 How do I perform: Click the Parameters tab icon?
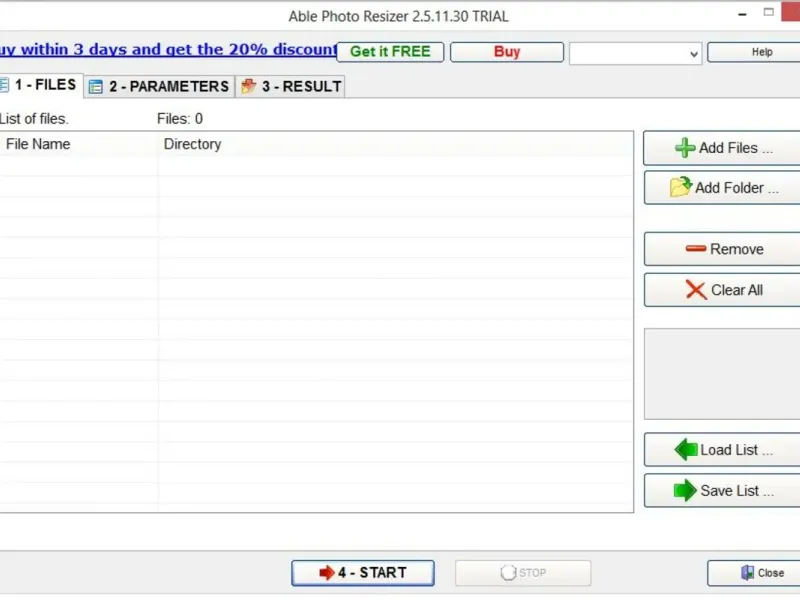[95, 87]
